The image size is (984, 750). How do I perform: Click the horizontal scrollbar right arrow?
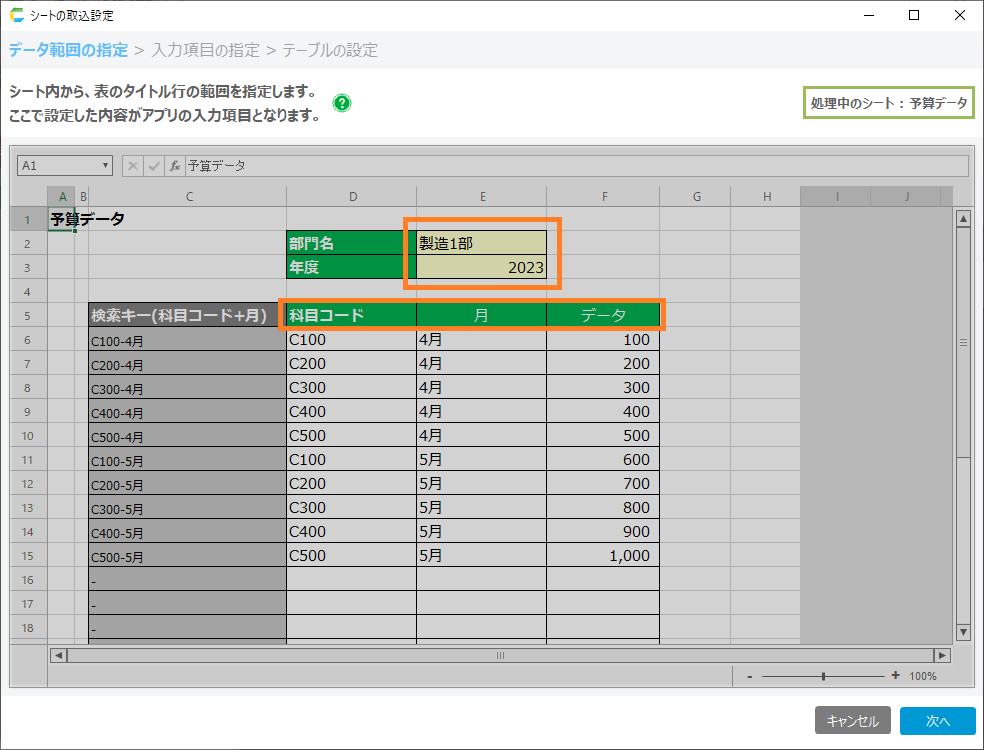[941, 655]
